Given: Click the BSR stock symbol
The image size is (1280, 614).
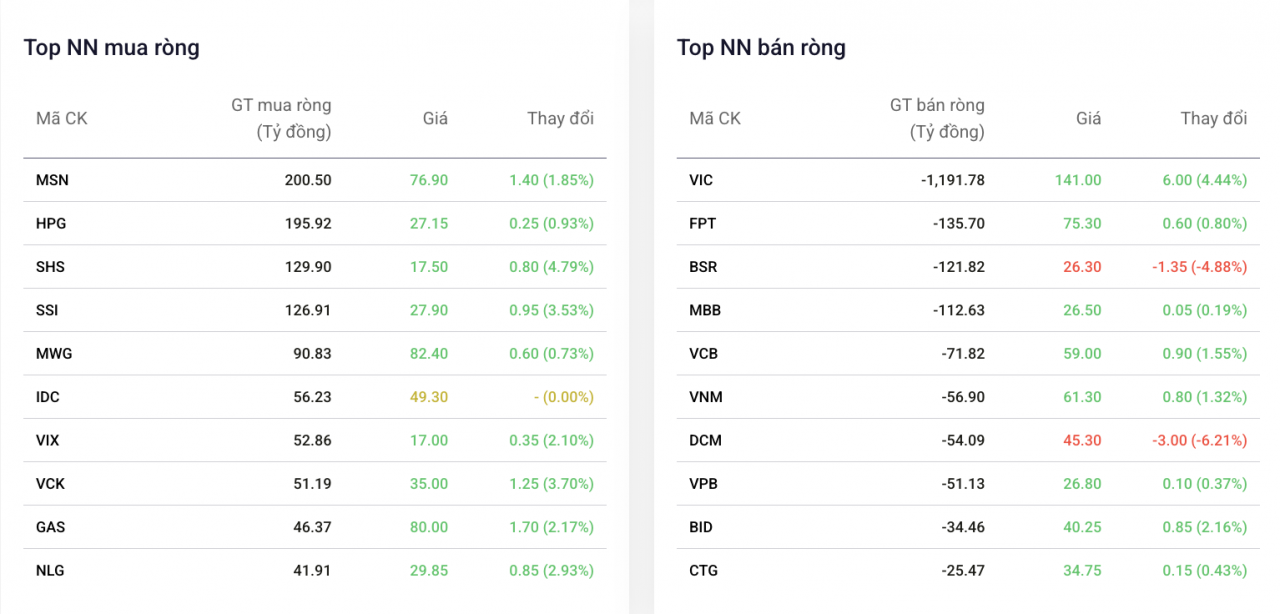Looking at the screenshot, I should click(703, 267).
